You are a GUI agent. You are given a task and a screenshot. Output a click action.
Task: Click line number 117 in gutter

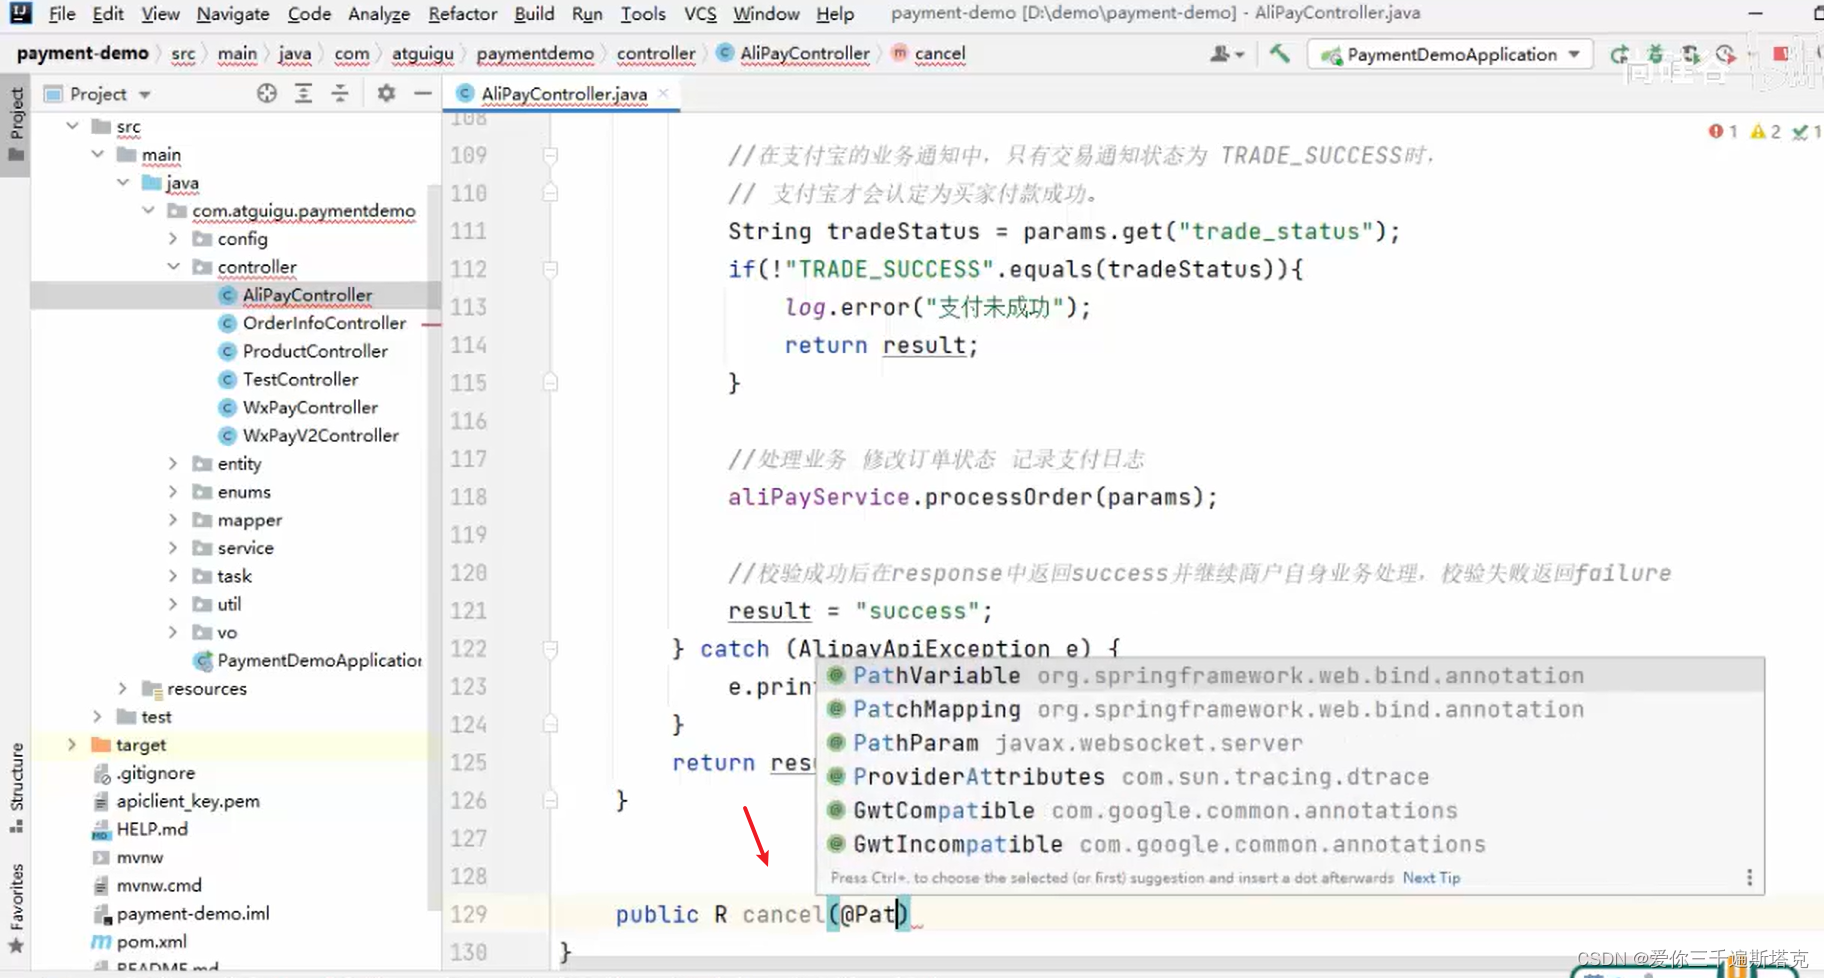click(468, 459)
